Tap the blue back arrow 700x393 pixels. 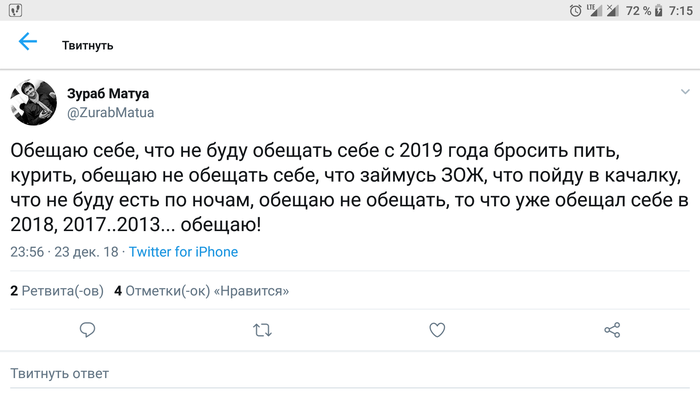coord(28,42)
